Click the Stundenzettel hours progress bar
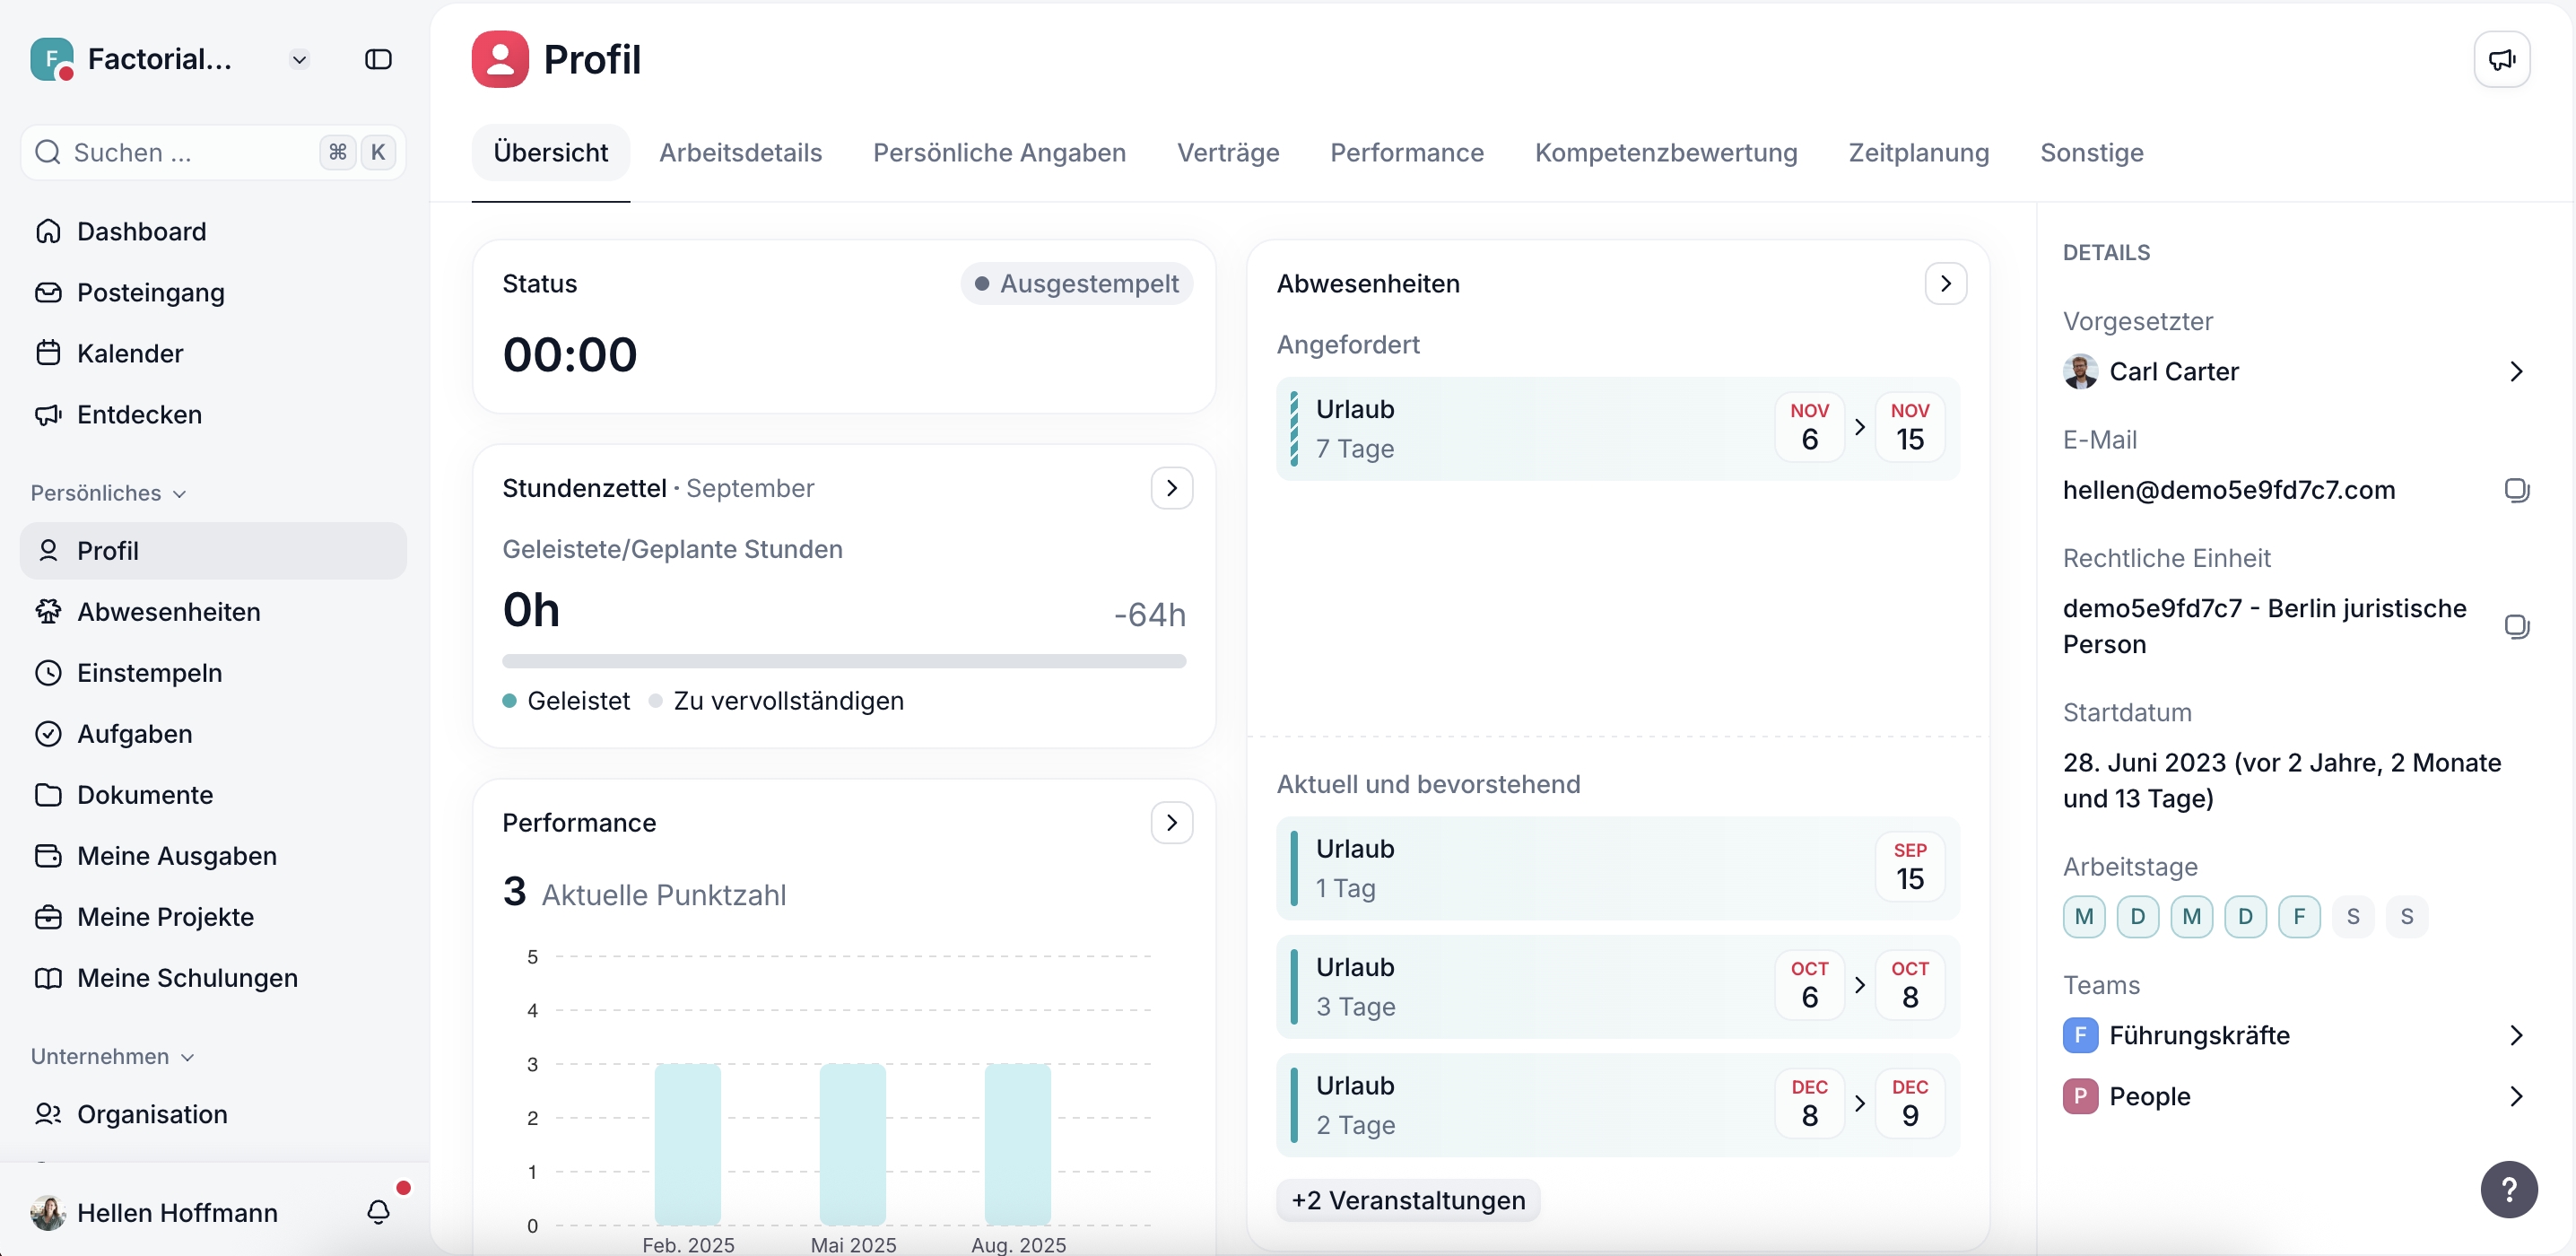 pyautogui.click(x=843, y=661)
